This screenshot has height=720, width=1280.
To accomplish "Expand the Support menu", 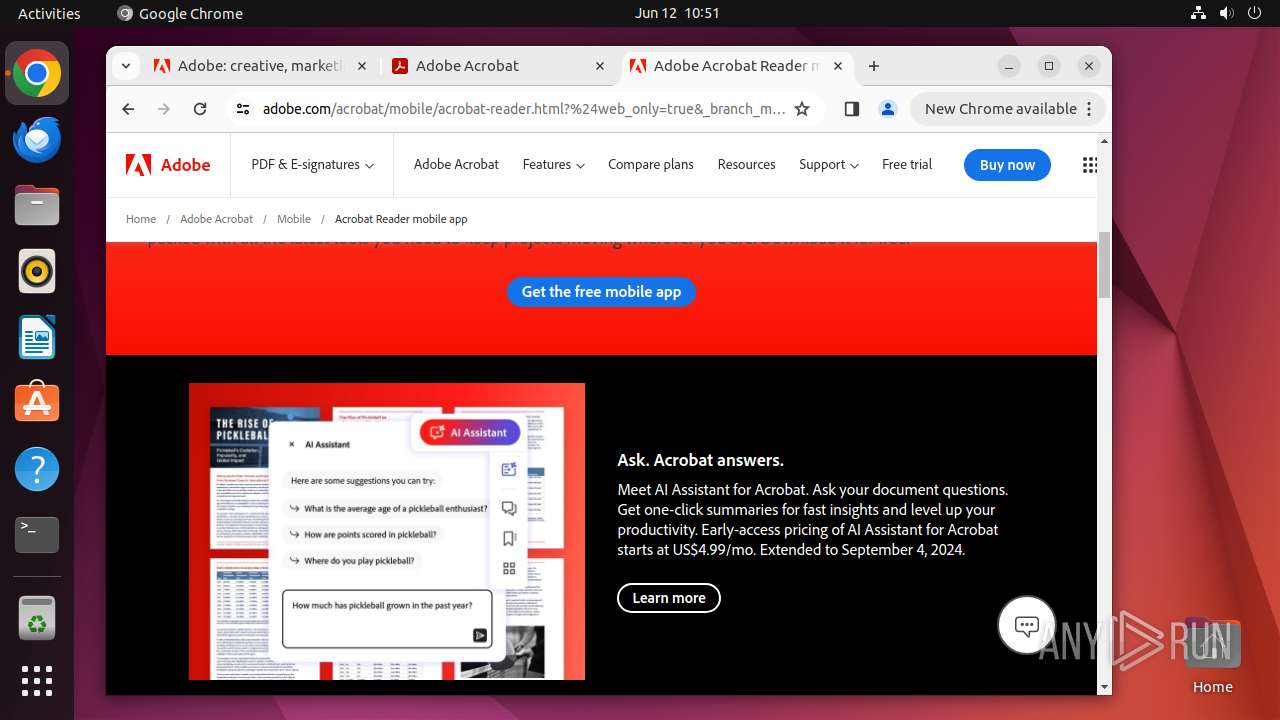I will [x=828, y=165].
